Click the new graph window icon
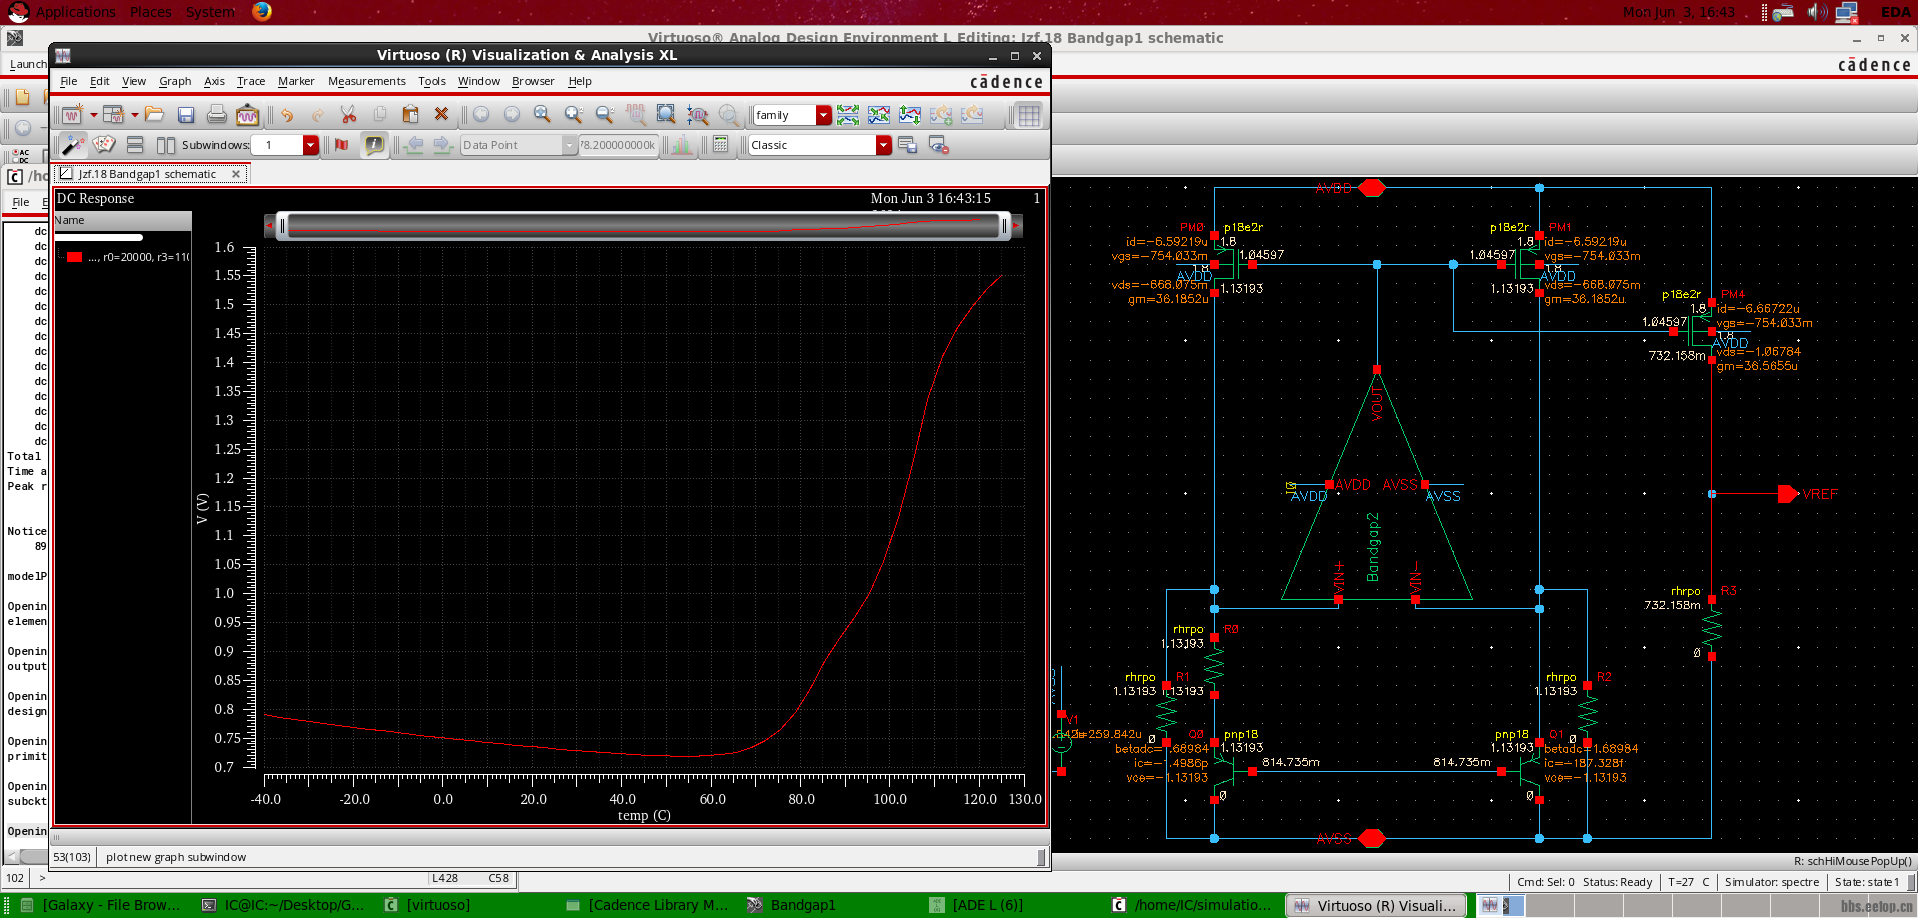The image size is (1918, 918). (72, 115)
